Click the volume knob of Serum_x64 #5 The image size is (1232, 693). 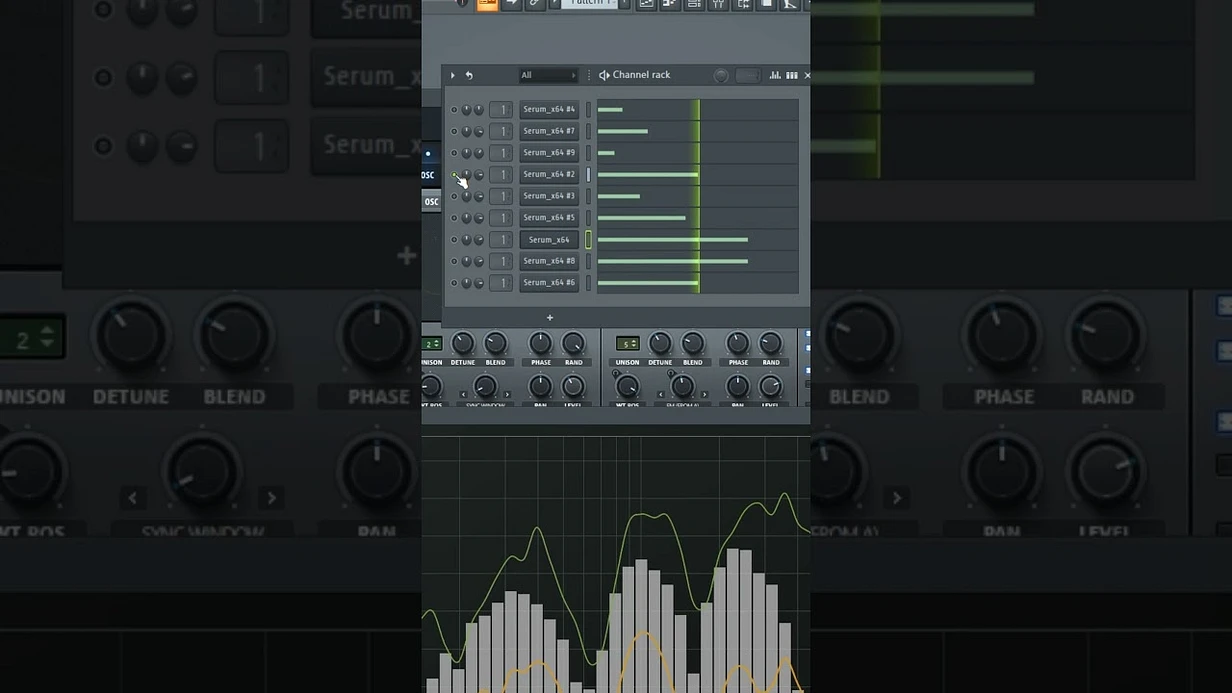[x=479, y=218]
